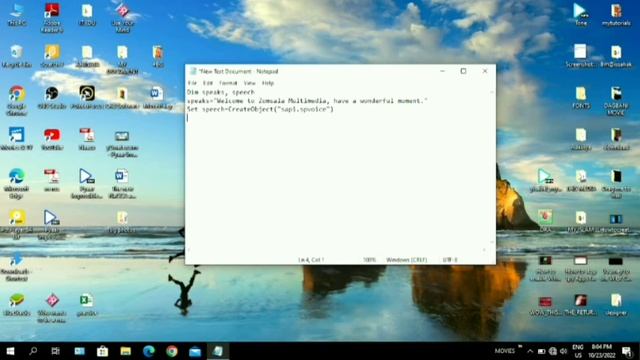Open volume control in system tray
The height and width of the screenshot is (360, 640).
(x=564, y=351)
